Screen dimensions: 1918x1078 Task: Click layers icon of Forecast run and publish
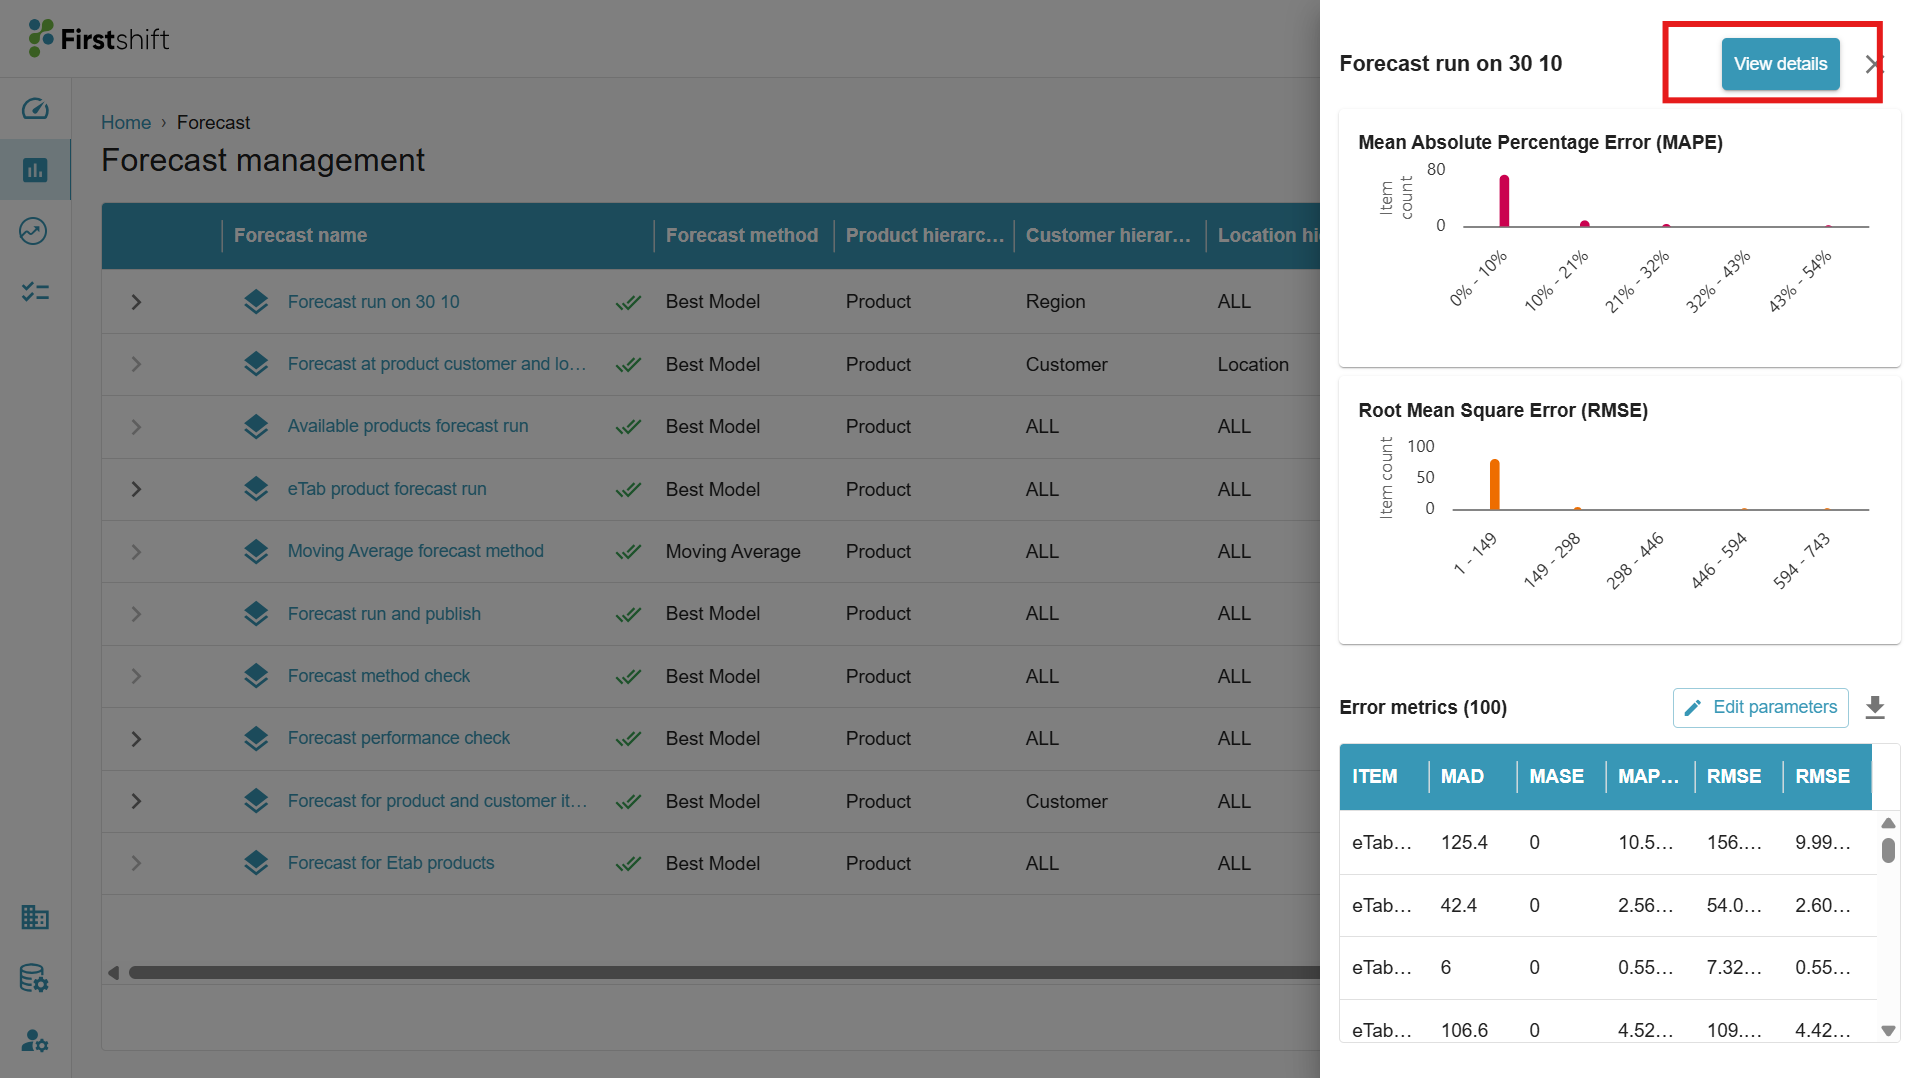(256, 614)
